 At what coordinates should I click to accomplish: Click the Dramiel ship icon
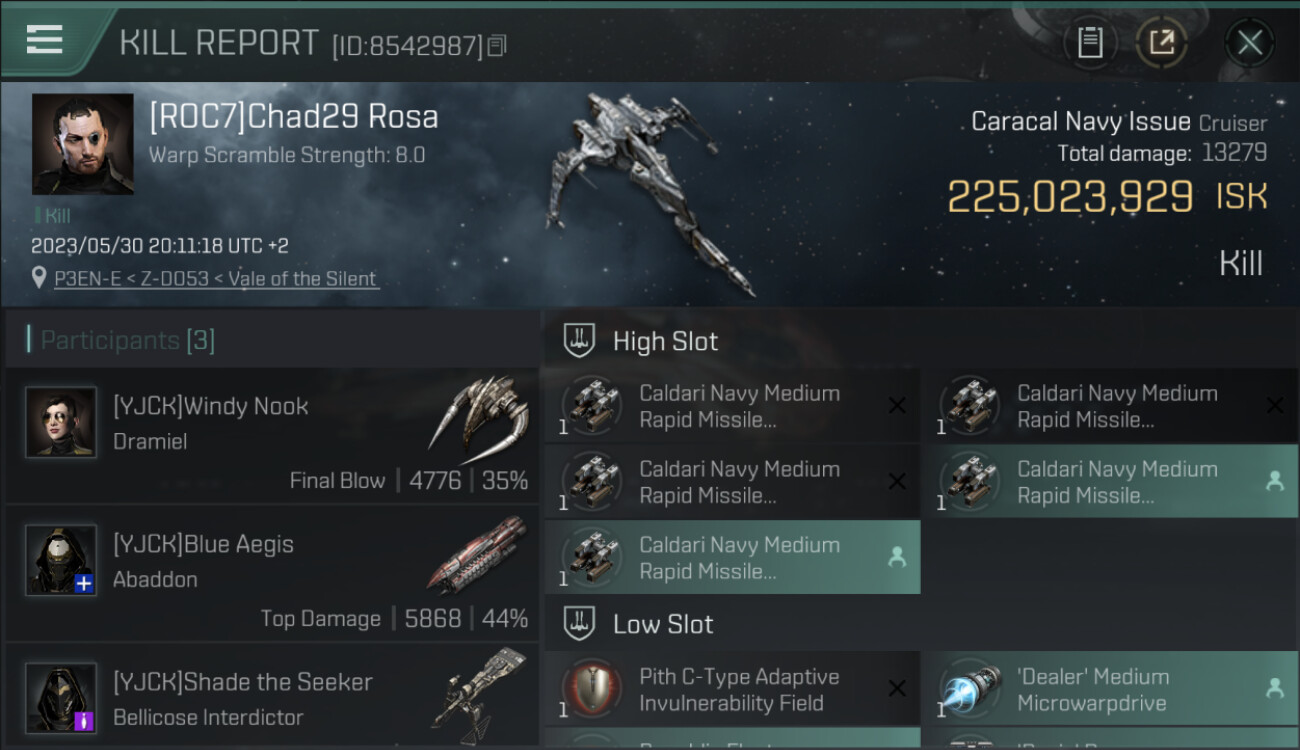(x=480, y=413)
